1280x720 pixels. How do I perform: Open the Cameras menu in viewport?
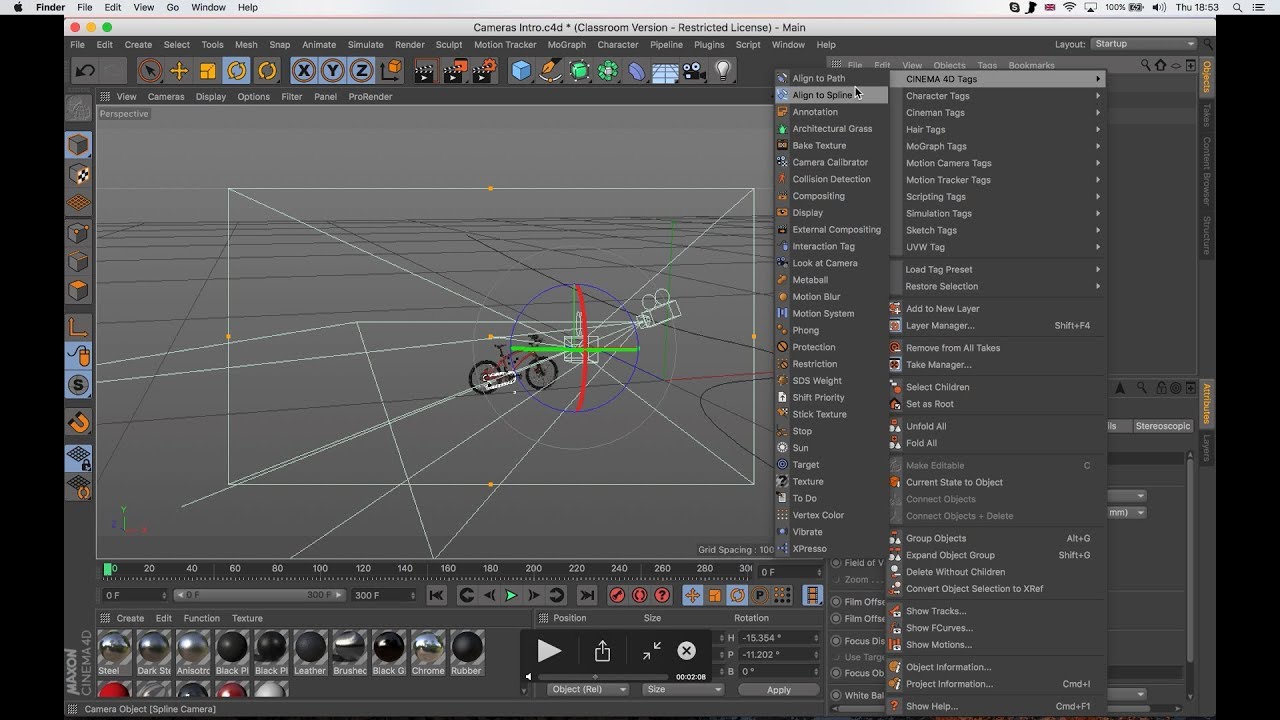point(166,97)
